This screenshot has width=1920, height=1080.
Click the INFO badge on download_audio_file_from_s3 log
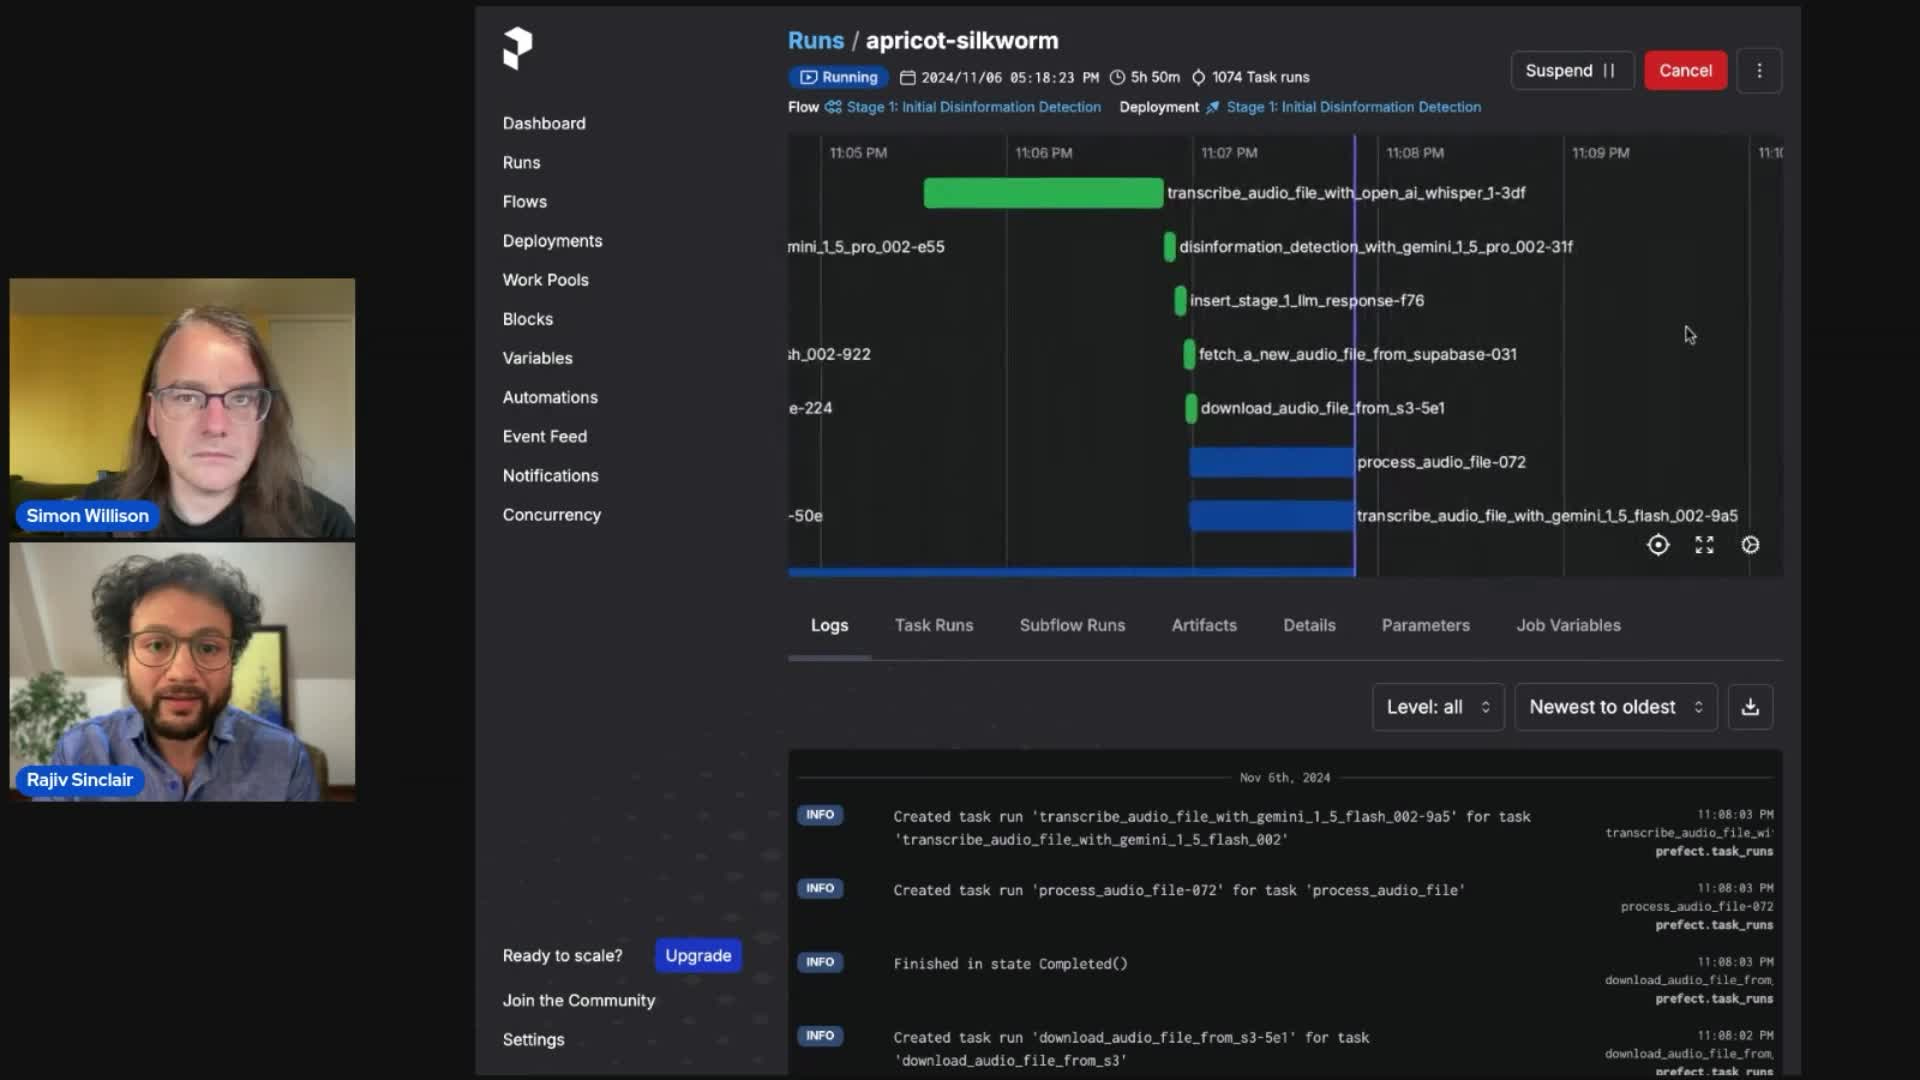(820, 1036)
